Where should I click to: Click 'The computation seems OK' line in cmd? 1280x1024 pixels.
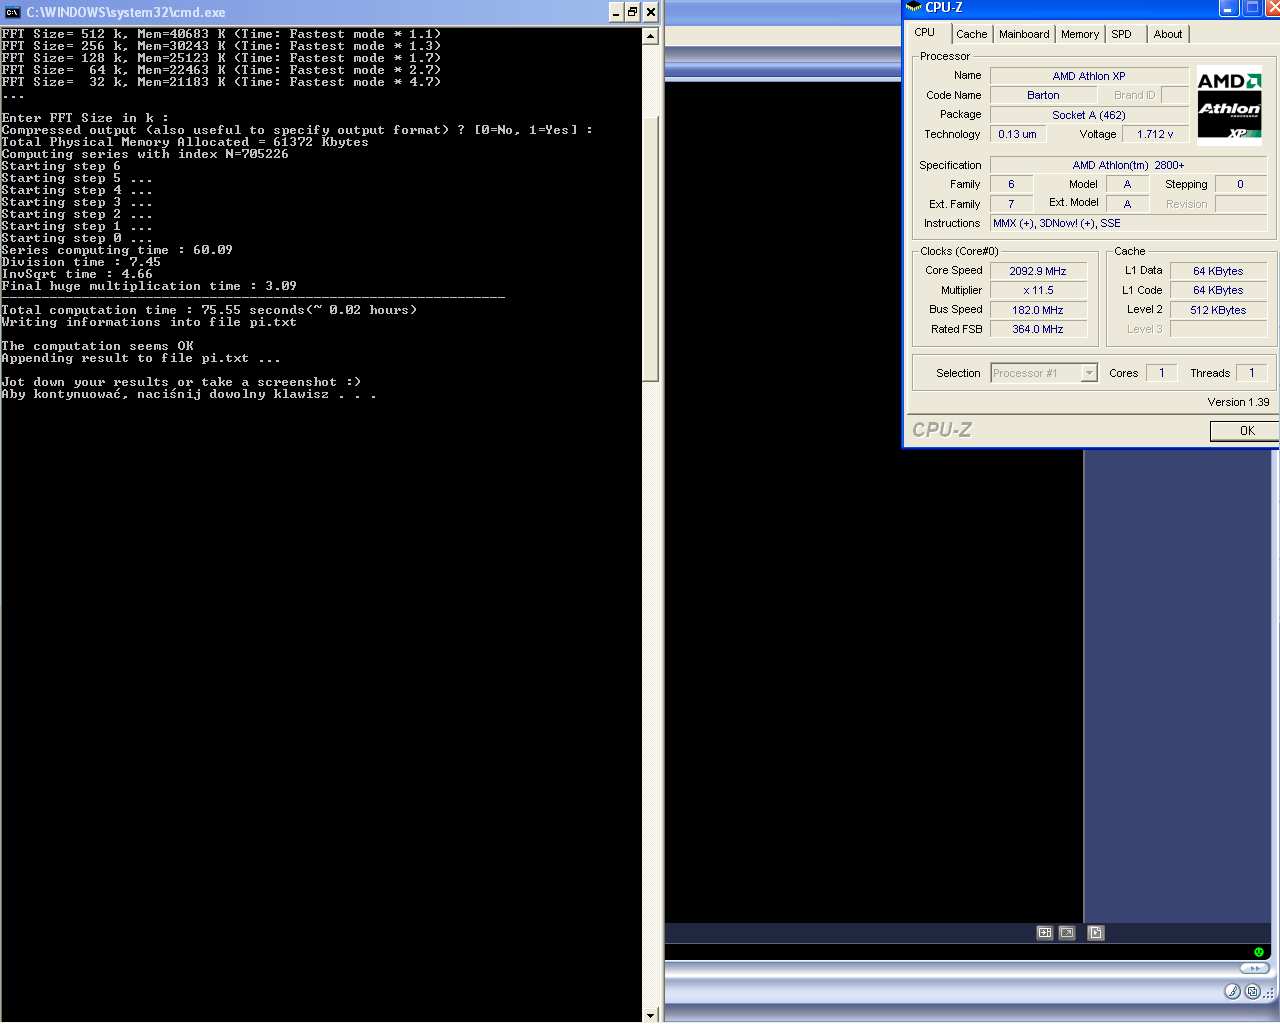point(97,346)
